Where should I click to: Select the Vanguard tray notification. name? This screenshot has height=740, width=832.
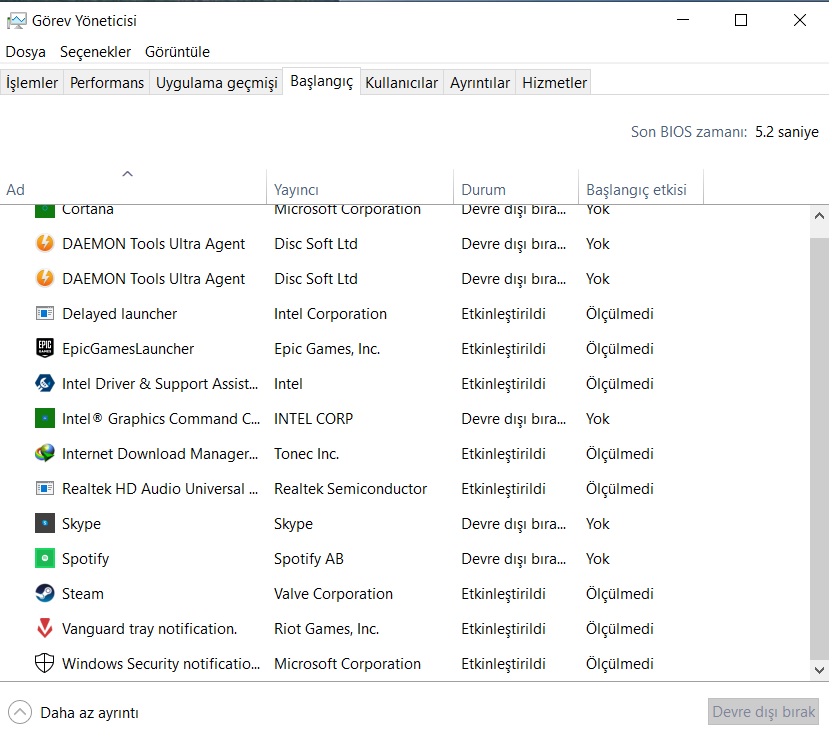tap(149, 629)
